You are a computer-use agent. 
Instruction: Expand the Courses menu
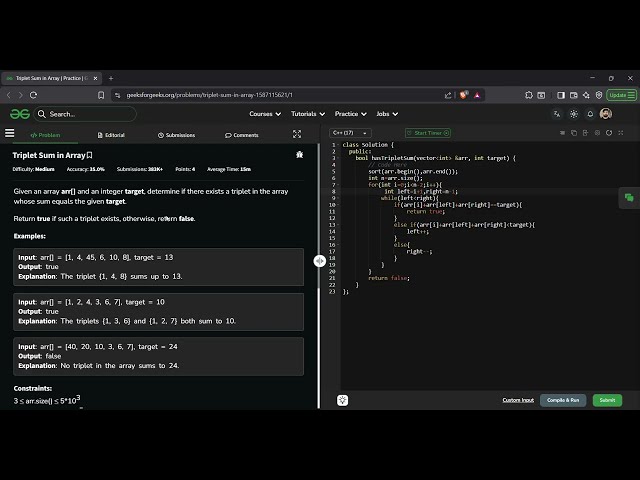[x=265, y=114]
